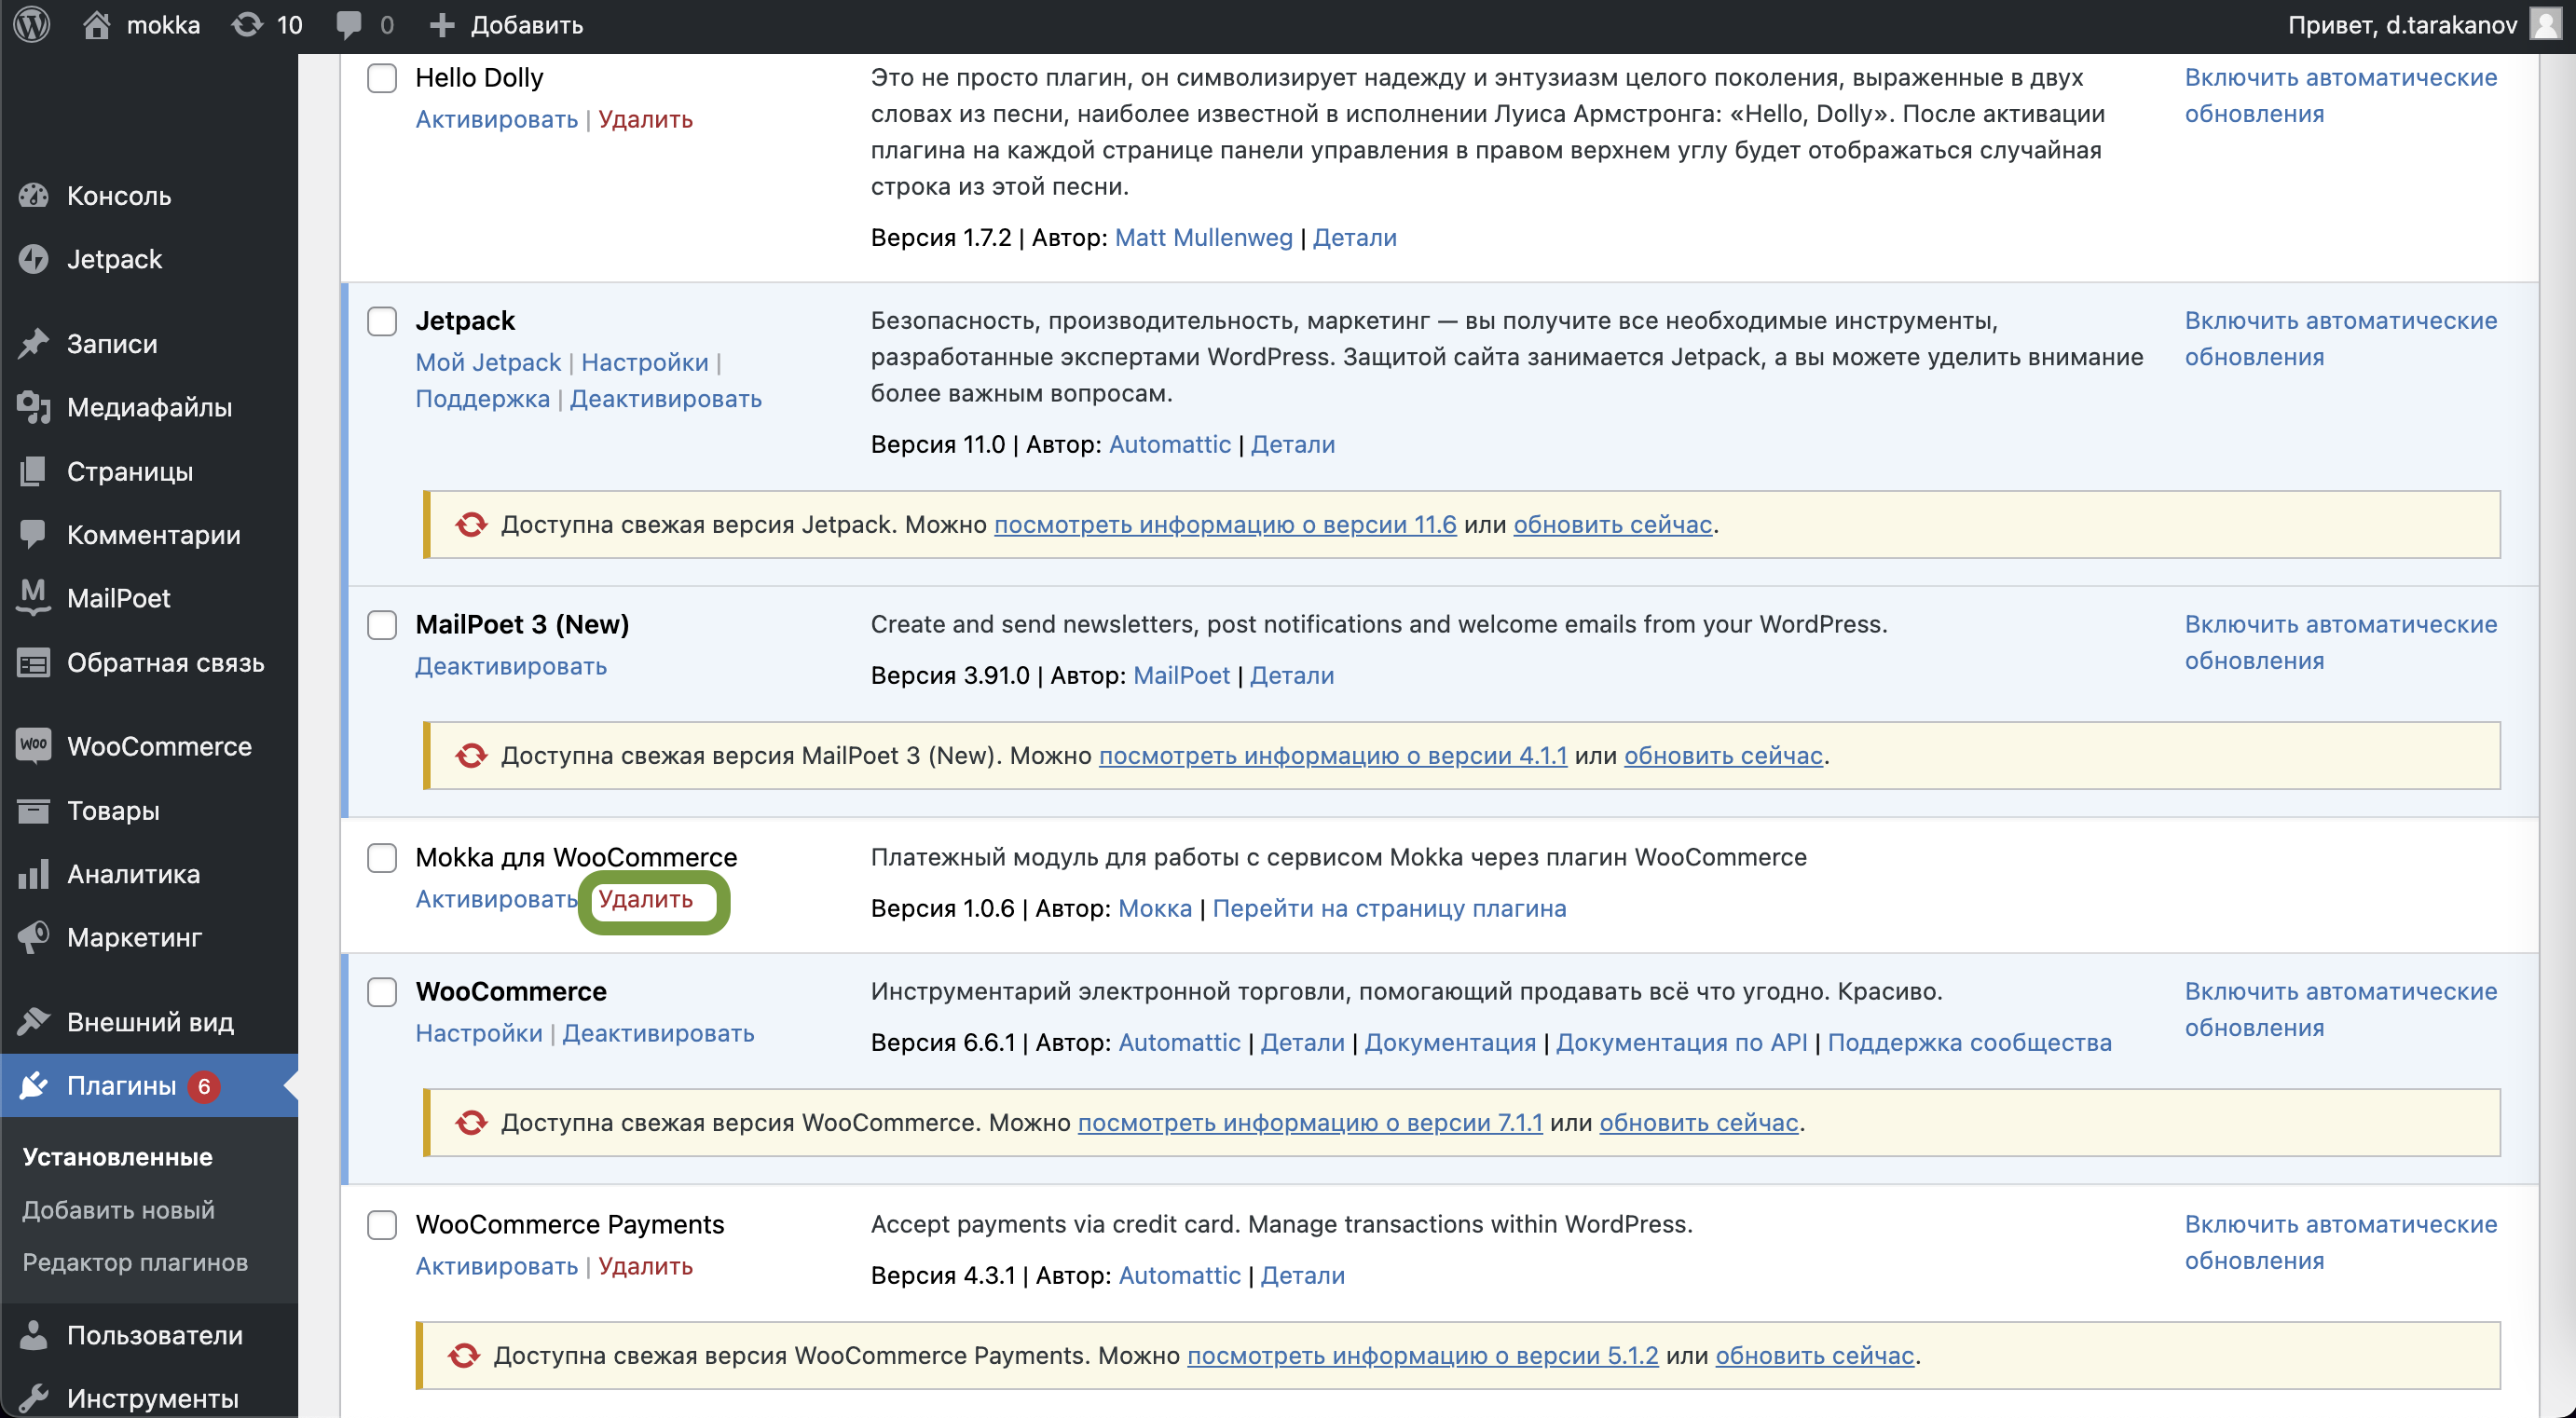Click the Пользователи user icon
The width and height of the screenshot is (2576, 1418).
33,1335
